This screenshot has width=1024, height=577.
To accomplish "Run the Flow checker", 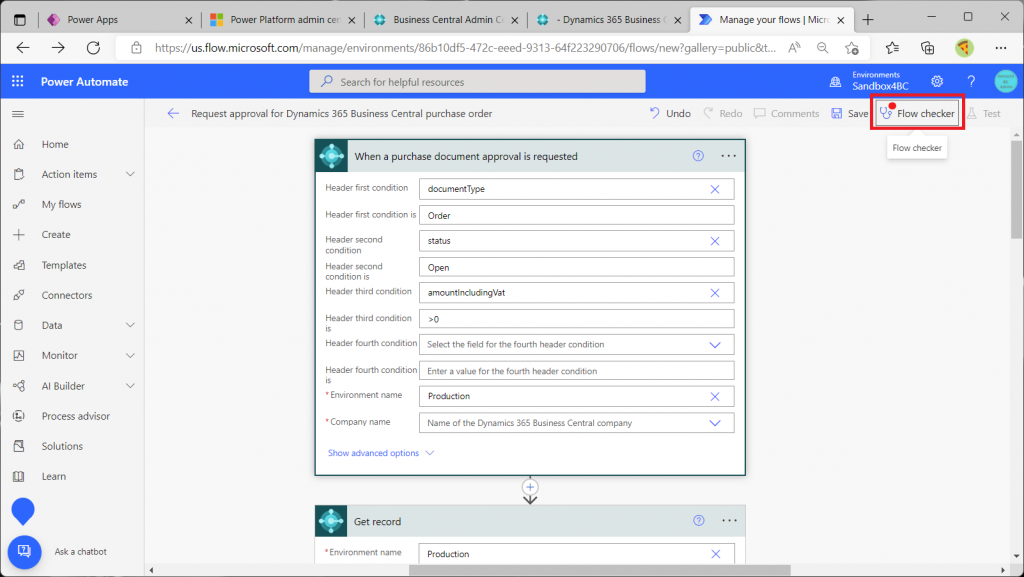I will coord(918,114).
